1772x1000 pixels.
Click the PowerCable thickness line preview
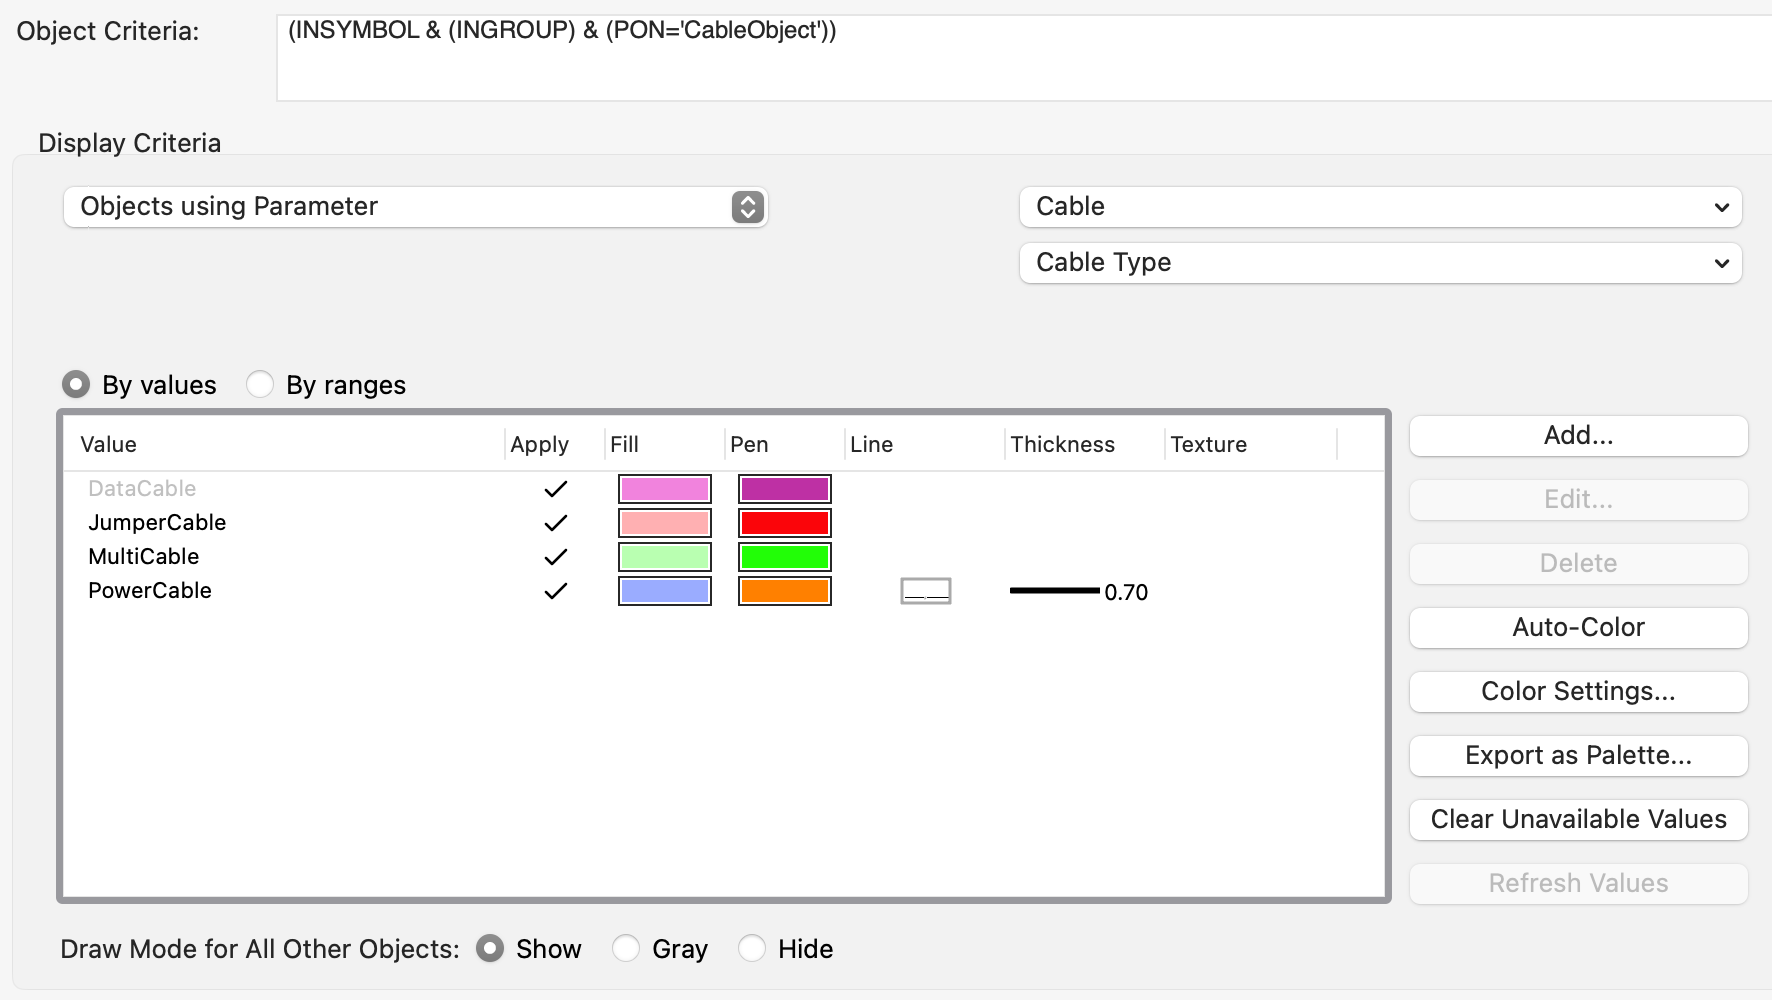click(x=1054, y=591)
